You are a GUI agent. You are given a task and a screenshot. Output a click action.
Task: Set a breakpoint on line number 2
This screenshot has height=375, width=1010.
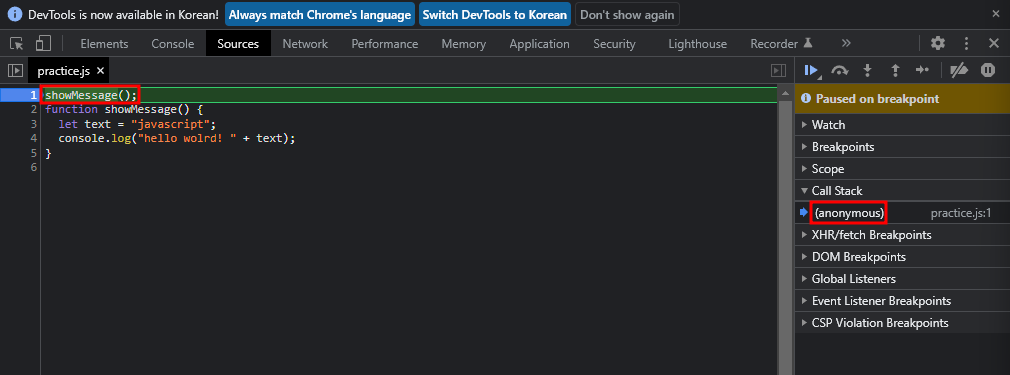point(33,110)
